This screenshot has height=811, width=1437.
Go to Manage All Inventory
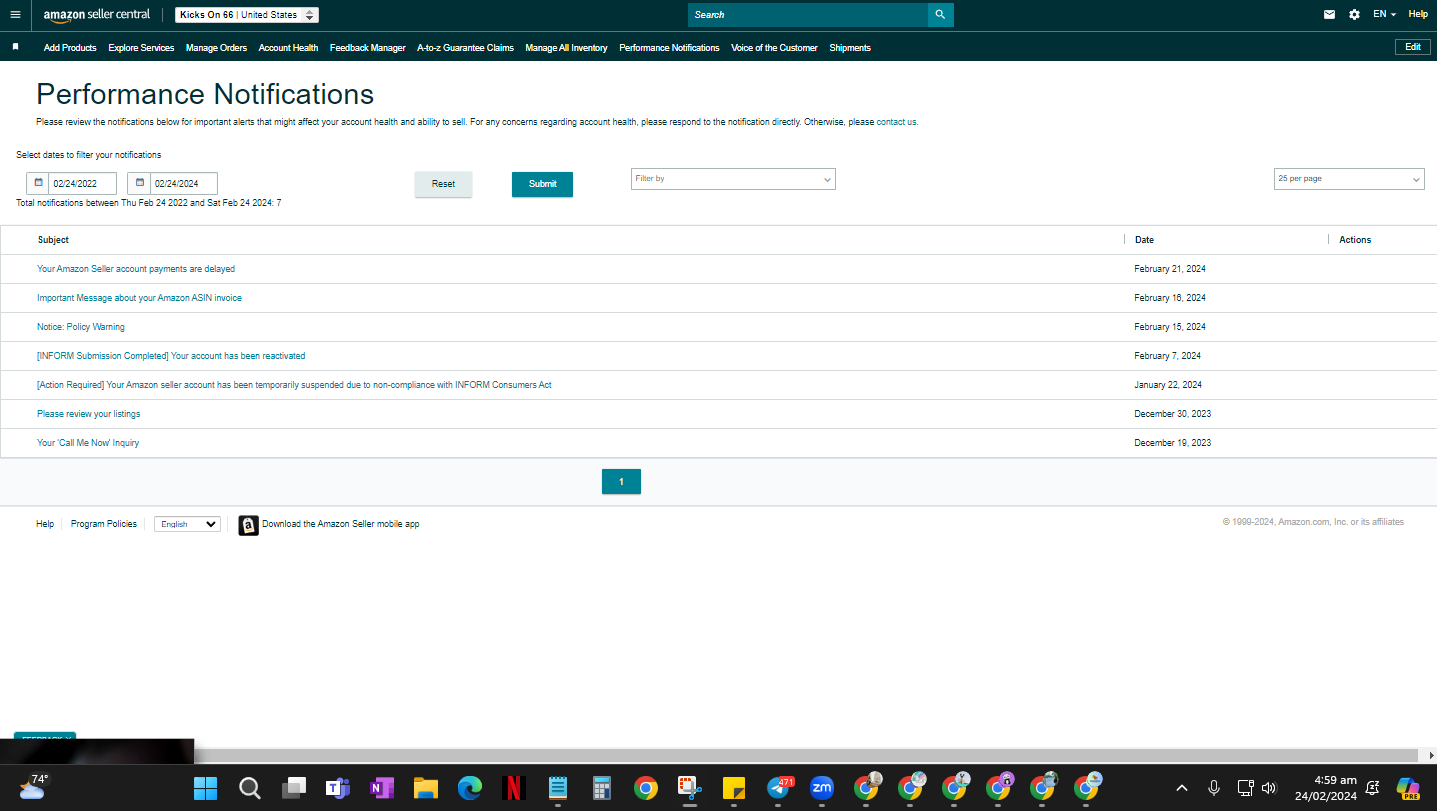coord(566,48)
